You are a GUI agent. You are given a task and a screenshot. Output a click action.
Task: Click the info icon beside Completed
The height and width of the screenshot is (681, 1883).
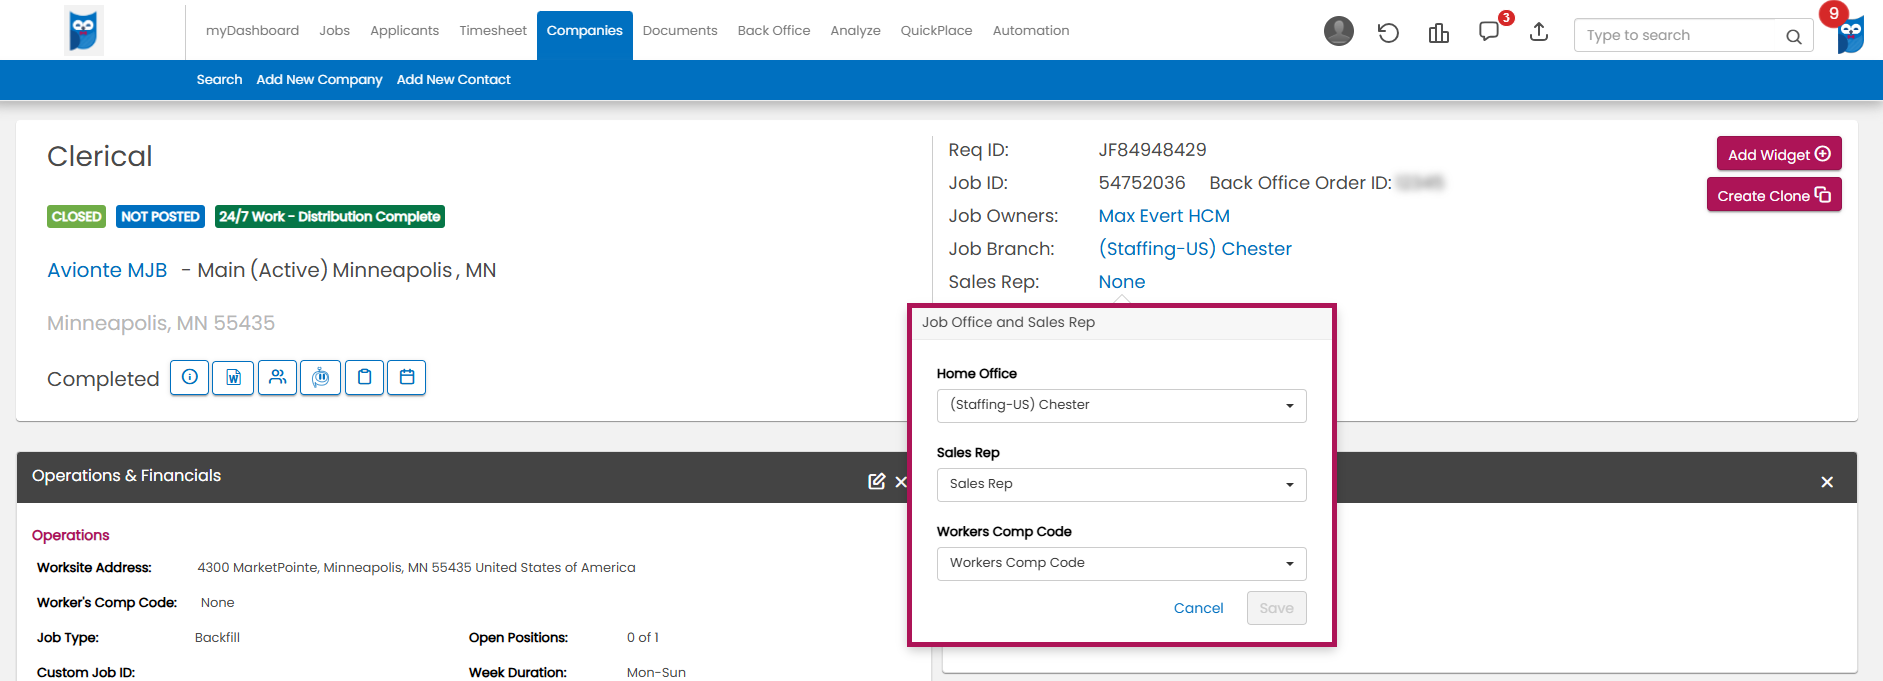190,378
